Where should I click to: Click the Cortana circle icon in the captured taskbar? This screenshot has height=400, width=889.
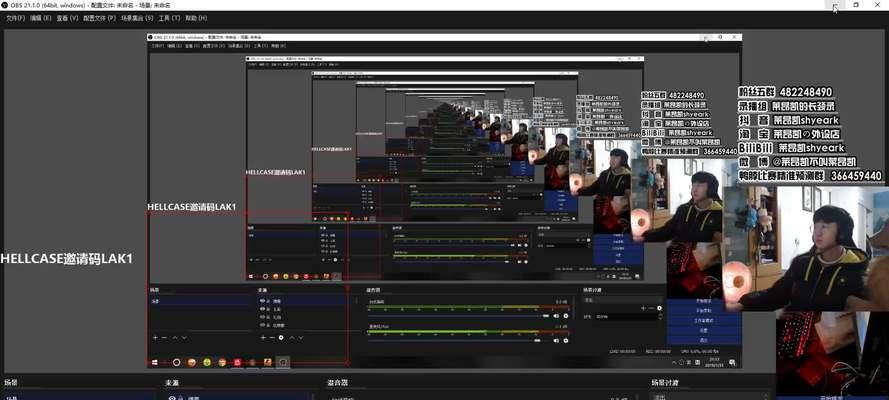pos(176,362)
